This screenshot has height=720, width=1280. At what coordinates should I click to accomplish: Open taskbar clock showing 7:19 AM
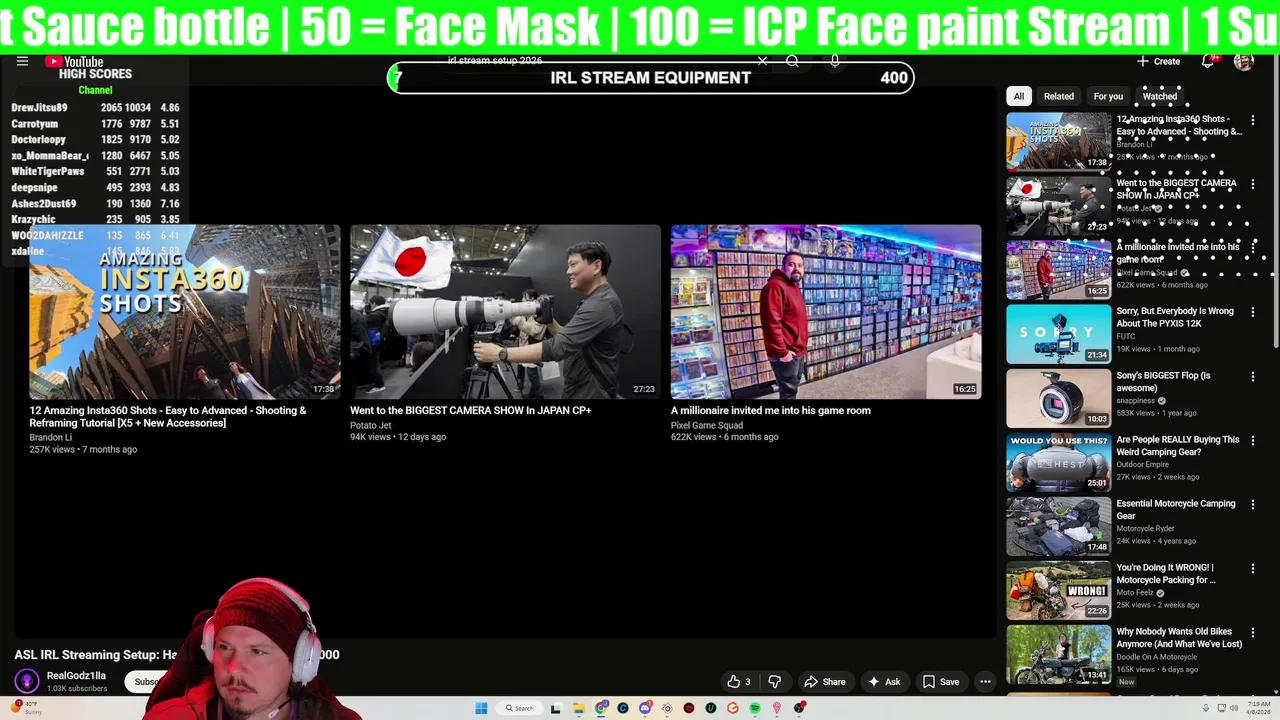pyautogui.click(x=1258, y=708)
